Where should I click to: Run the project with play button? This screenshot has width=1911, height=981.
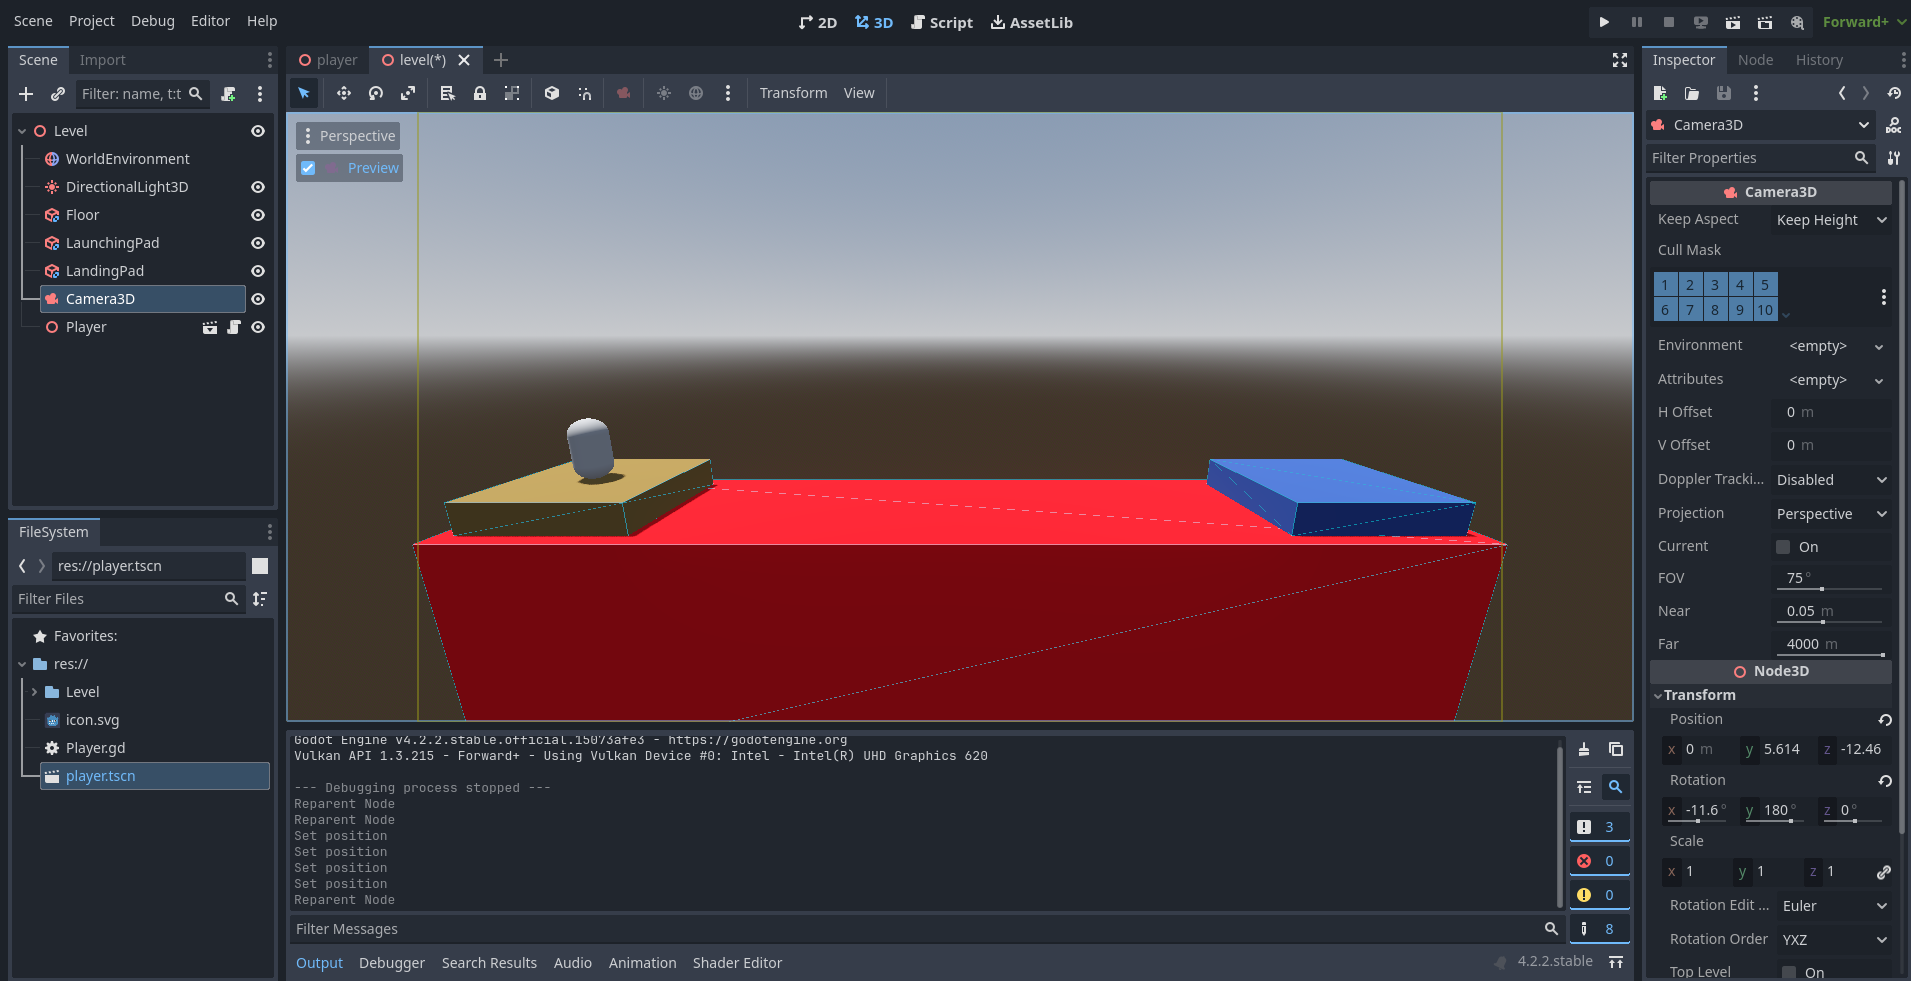coord(1604,22)
